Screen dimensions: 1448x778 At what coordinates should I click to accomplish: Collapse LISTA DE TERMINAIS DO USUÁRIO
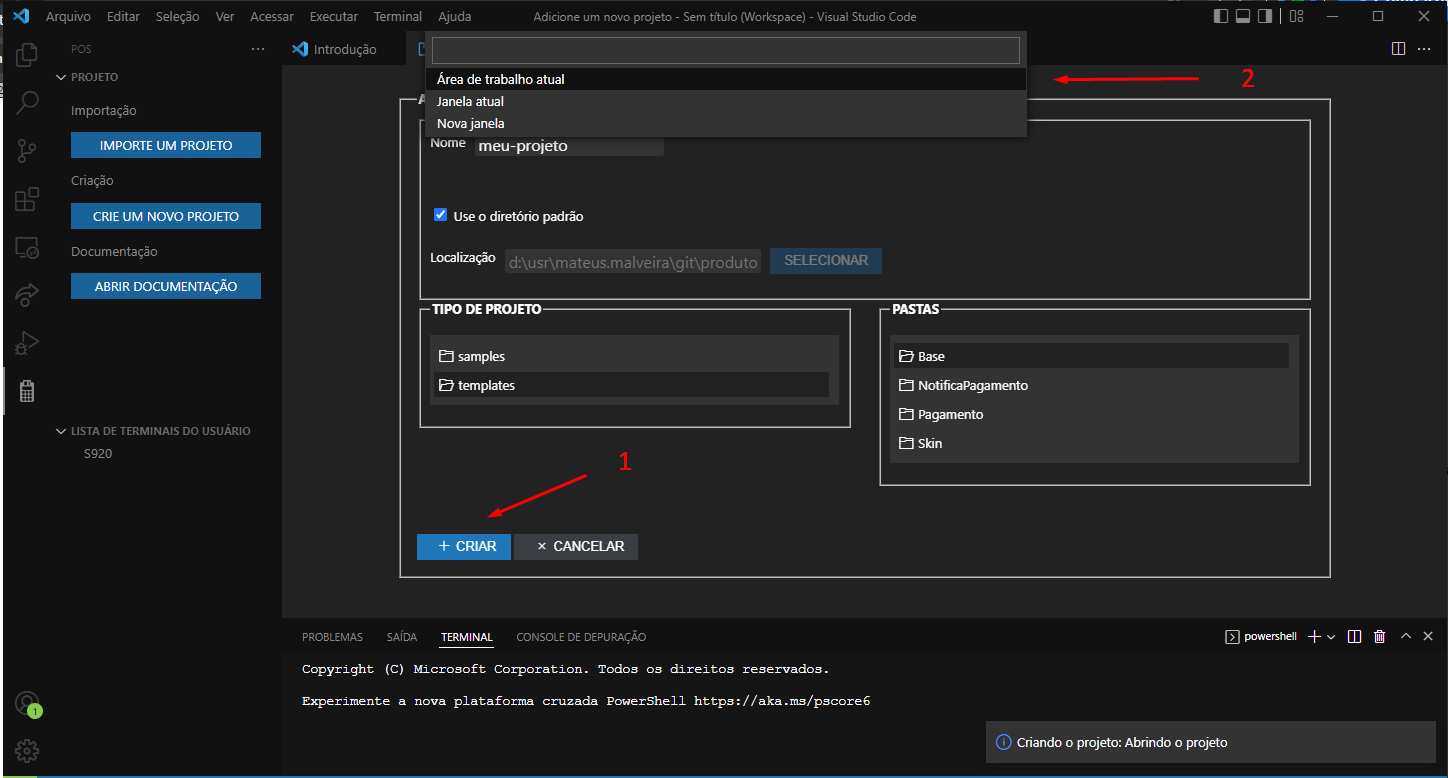click(x=60, y=430)
